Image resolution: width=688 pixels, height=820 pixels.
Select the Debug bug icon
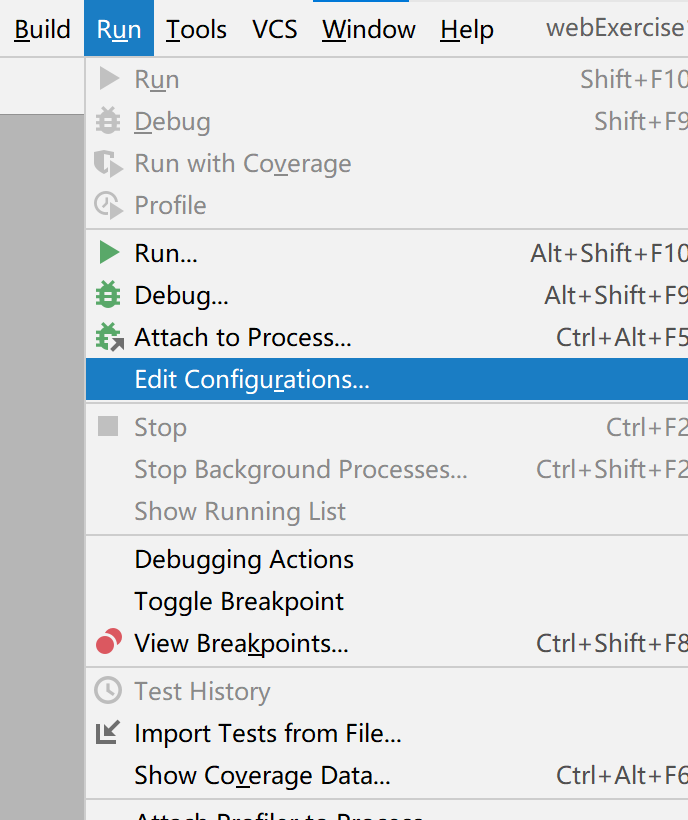pyautogui.click(x=109, y=295)
